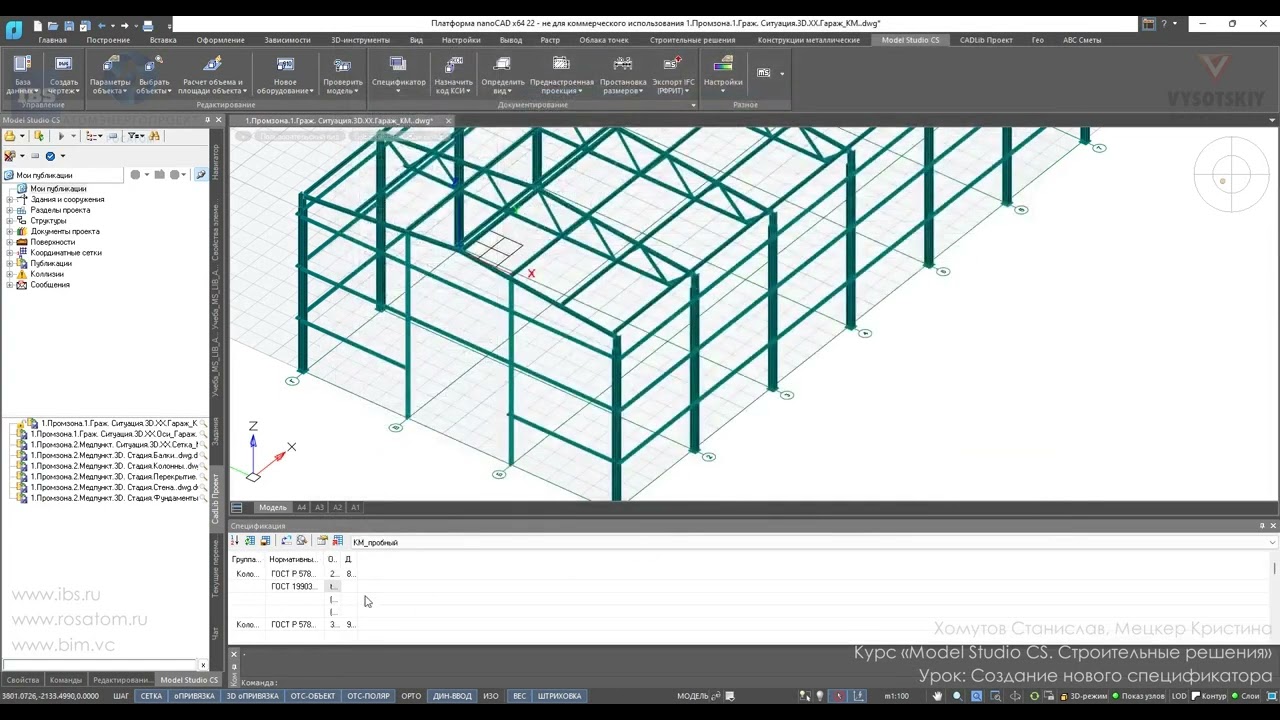Switch to Построение ribbon tab

pos(108,40)
